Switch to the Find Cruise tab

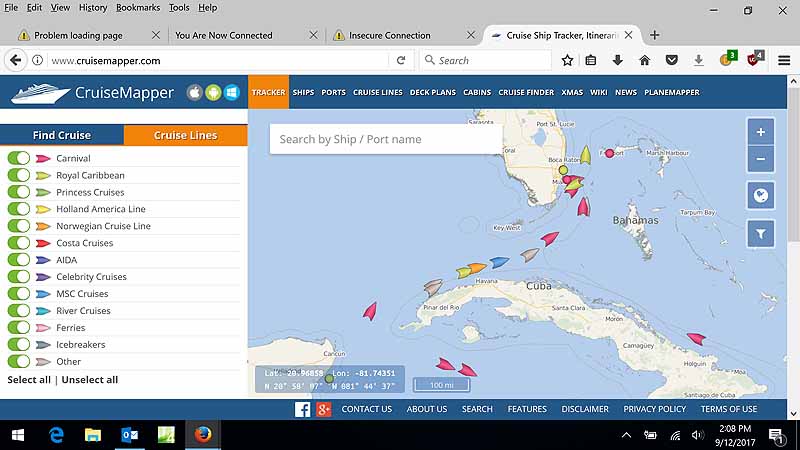(62, 135)
